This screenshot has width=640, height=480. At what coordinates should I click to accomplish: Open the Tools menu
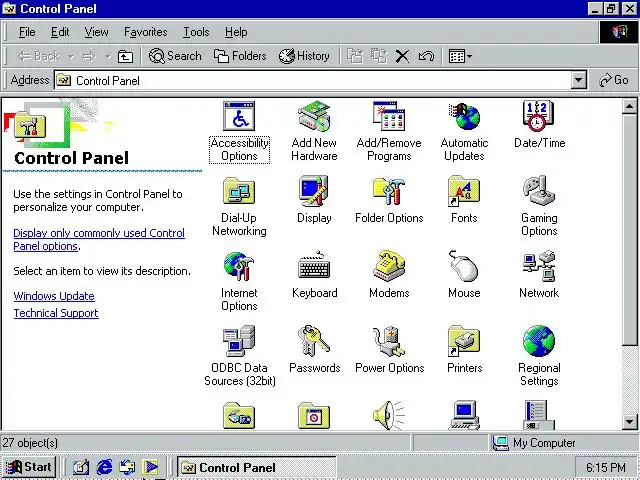(196, 32)
